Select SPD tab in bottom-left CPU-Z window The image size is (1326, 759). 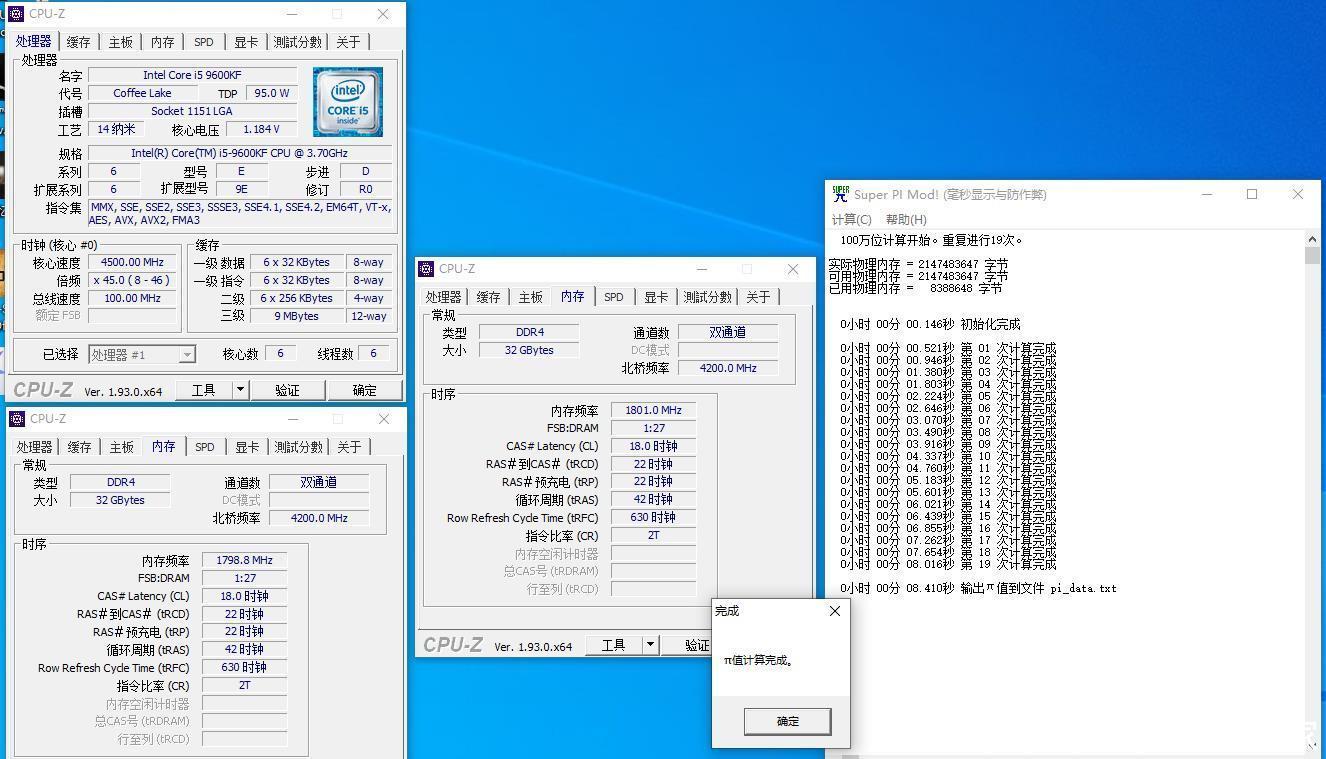[x=205, y=447]
